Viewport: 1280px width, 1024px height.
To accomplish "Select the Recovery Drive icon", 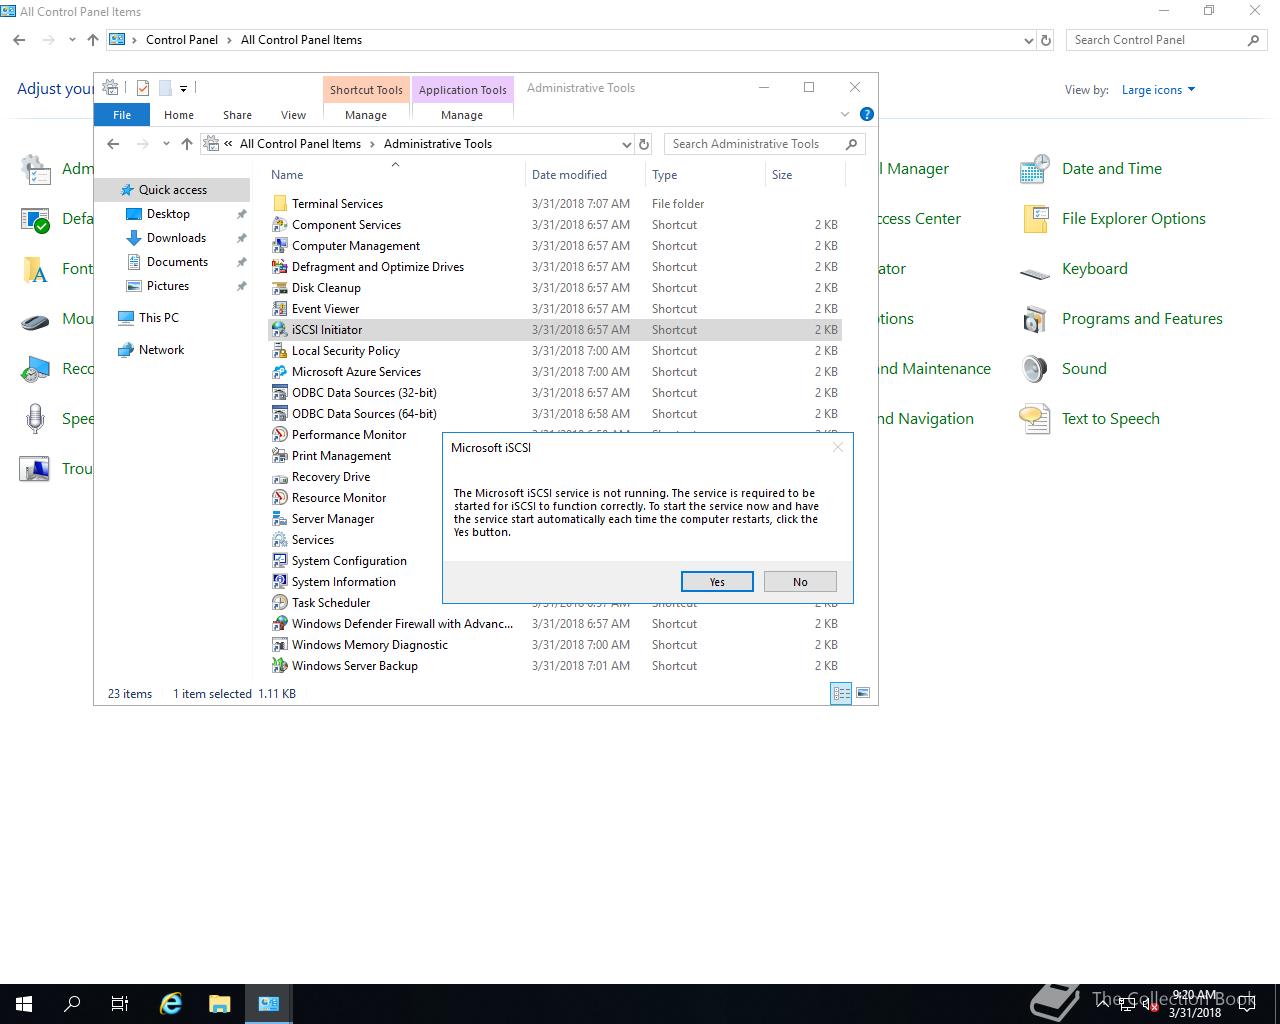I will [x=280, y=477].
